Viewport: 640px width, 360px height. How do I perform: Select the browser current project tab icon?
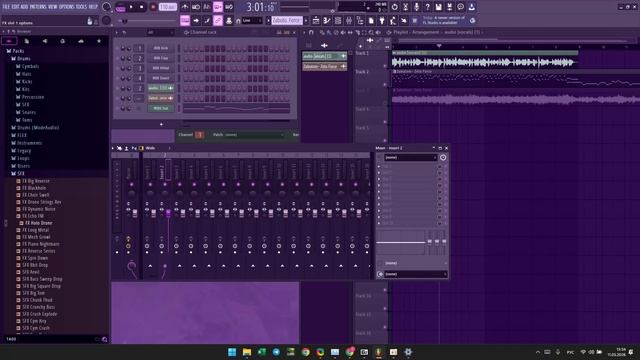[x=27, y=41]
